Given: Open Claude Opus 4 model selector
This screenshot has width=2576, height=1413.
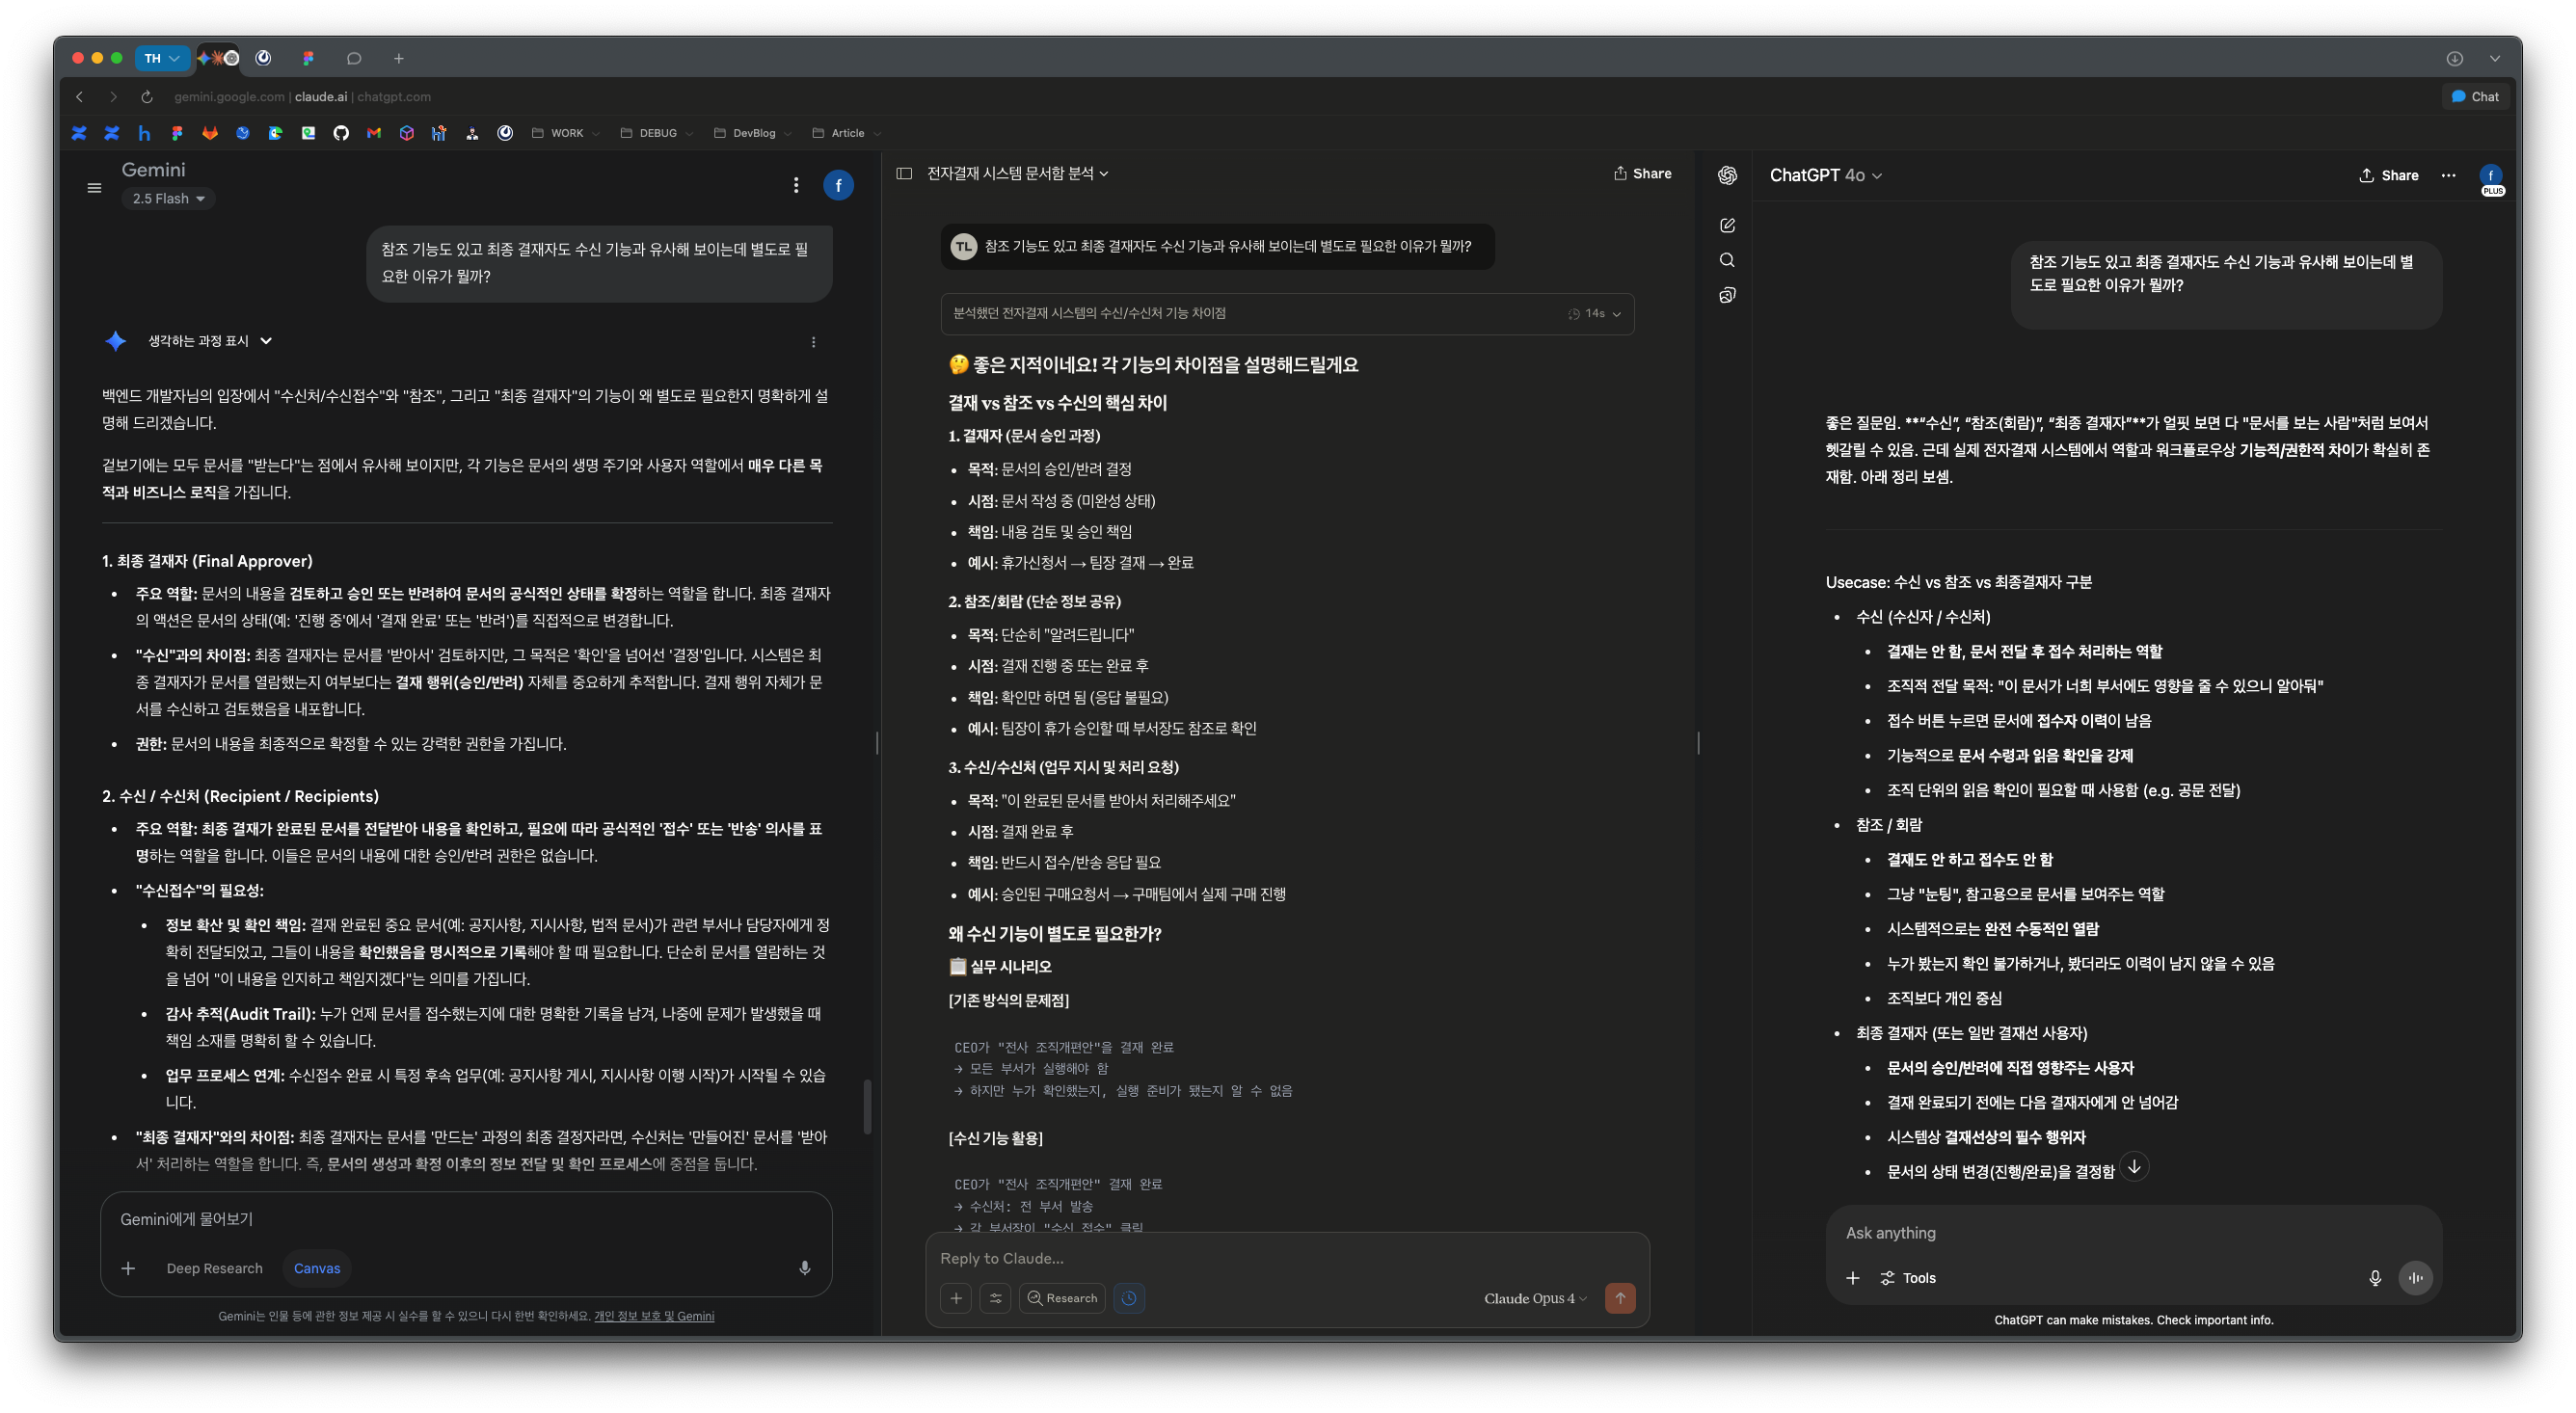Looking at the screenshot, I should (1535, 1298).
